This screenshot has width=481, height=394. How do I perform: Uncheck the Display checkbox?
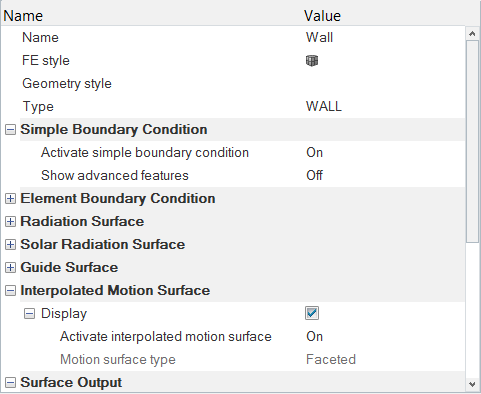312,313
